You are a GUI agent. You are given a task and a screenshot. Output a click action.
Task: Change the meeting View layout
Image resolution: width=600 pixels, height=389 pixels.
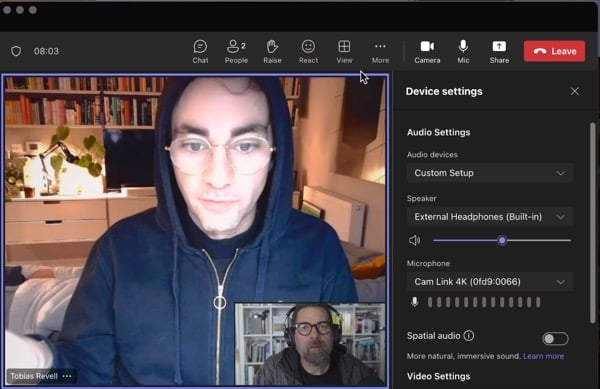point(344,51)
